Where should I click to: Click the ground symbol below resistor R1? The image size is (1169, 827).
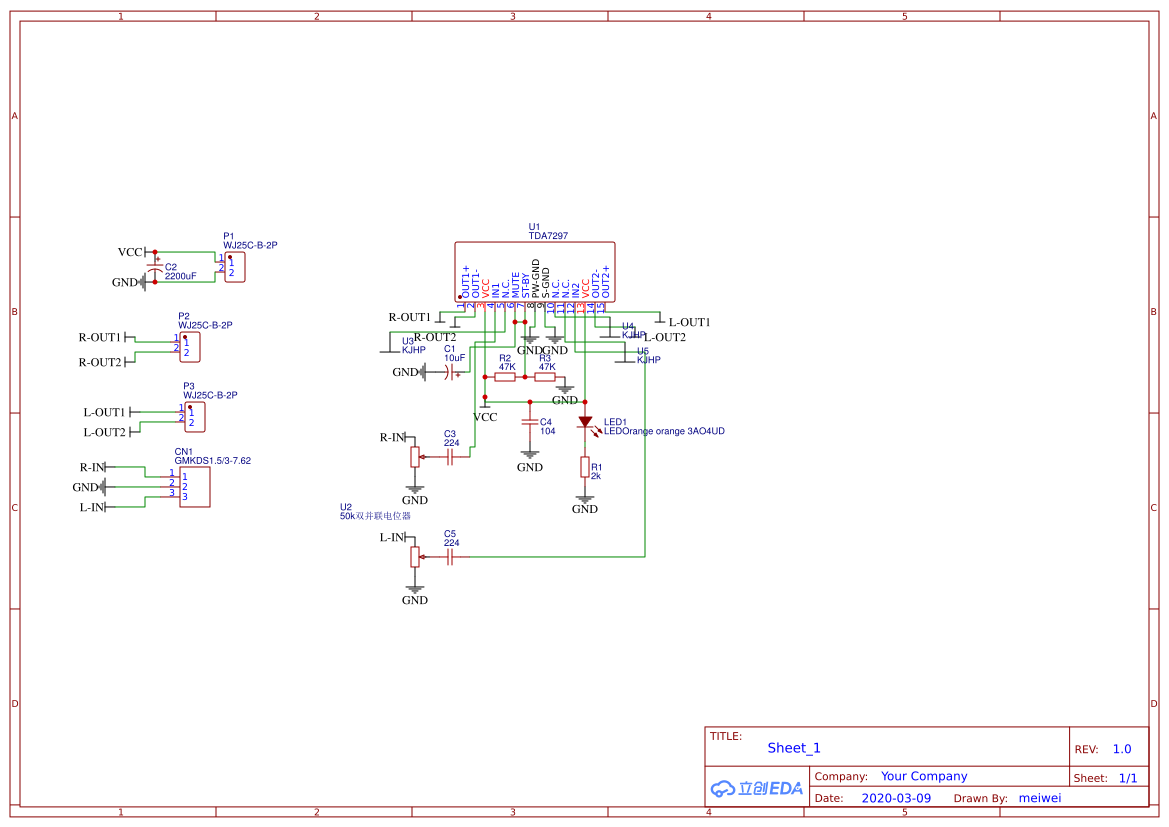point(585,500)
